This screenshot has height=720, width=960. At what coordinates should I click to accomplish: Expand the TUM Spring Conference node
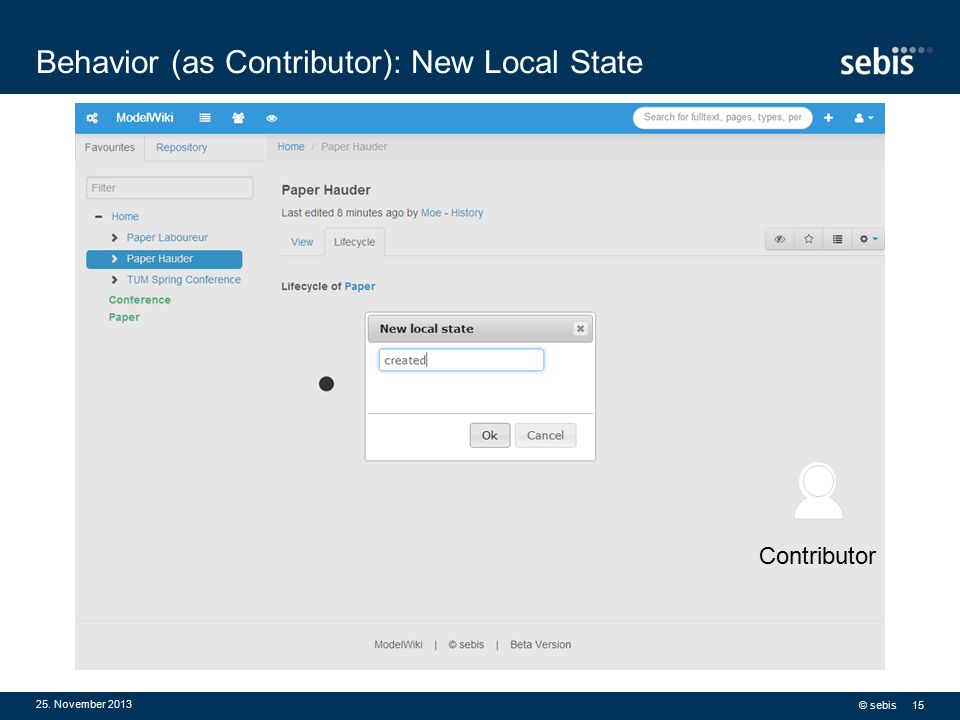pyautogui.click(x=114, y=280)
